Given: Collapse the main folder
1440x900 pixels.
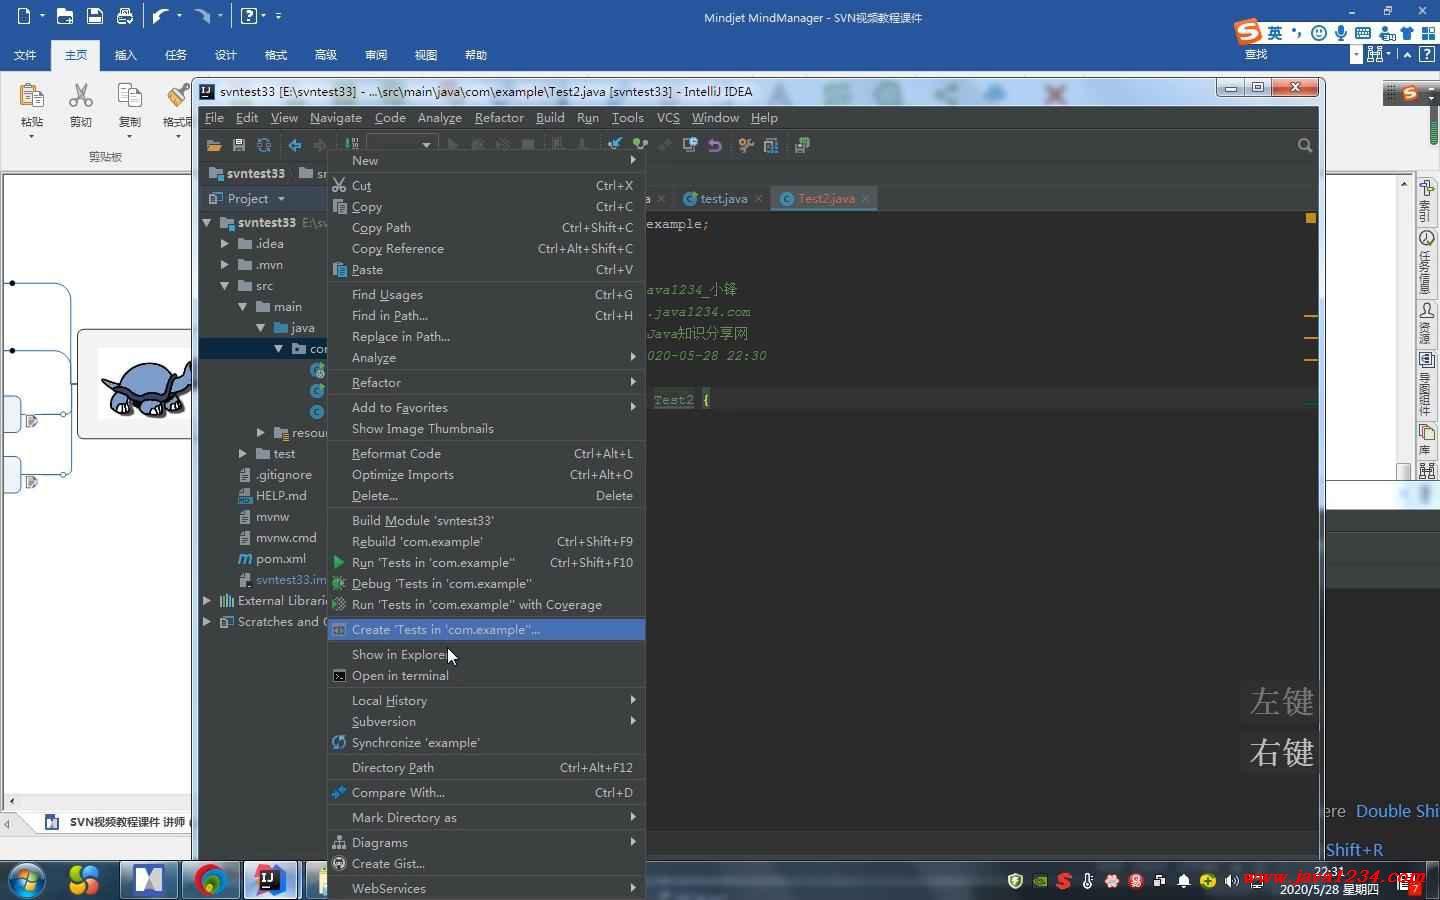Looking at the screenshot, I should (243, 307).
